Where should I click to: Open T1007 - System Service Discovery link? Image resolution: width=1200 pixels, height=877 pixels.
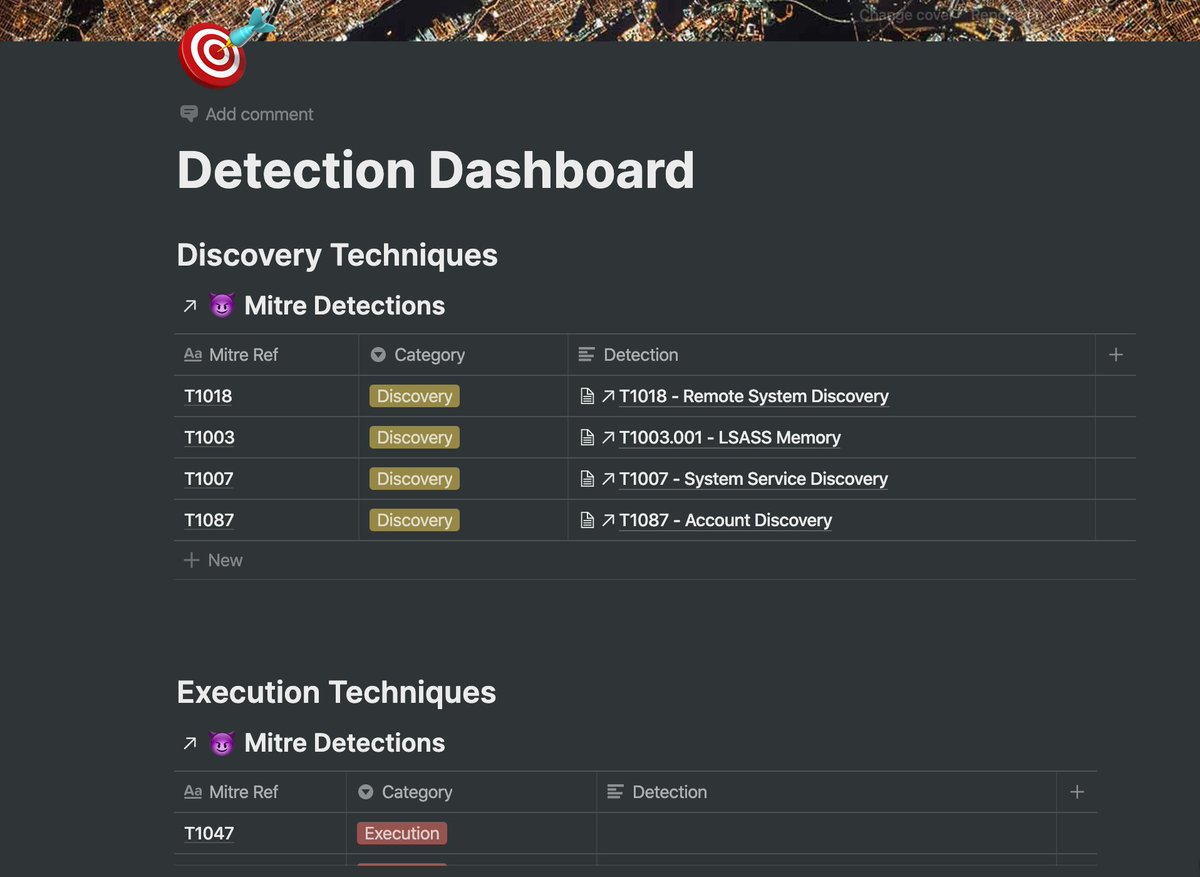(x=753, y=479)
